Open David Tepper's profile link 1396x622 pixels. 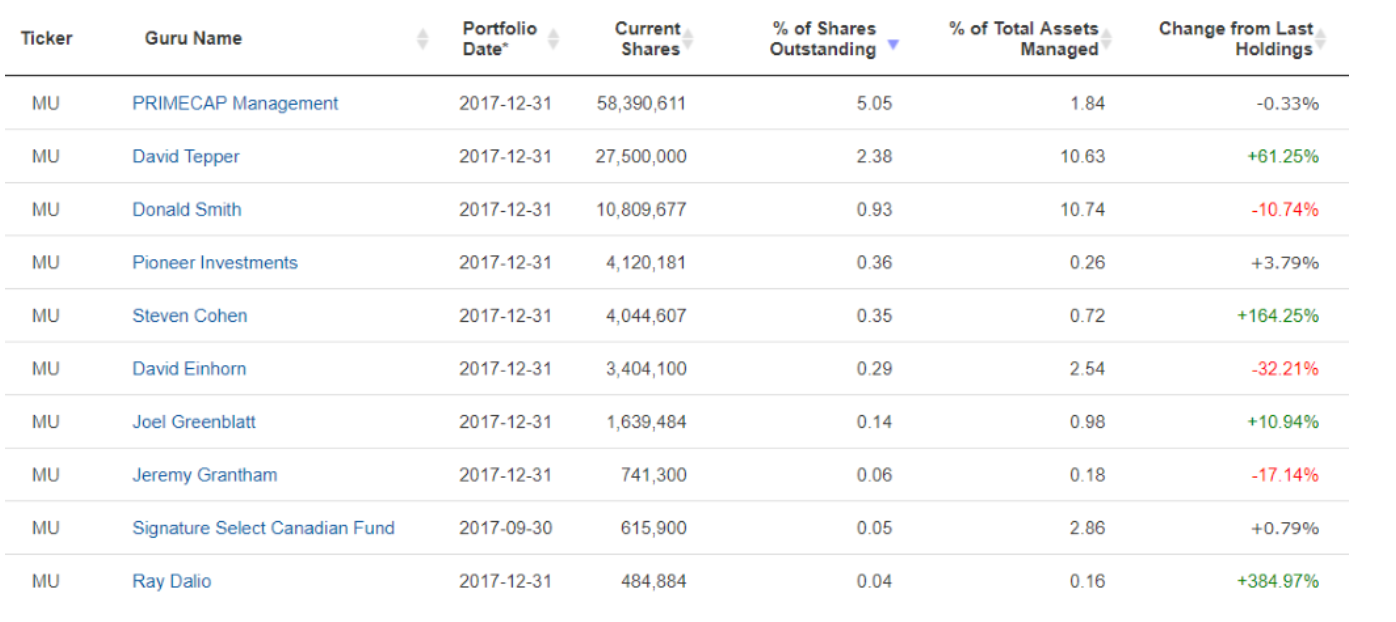pos(186,156)
